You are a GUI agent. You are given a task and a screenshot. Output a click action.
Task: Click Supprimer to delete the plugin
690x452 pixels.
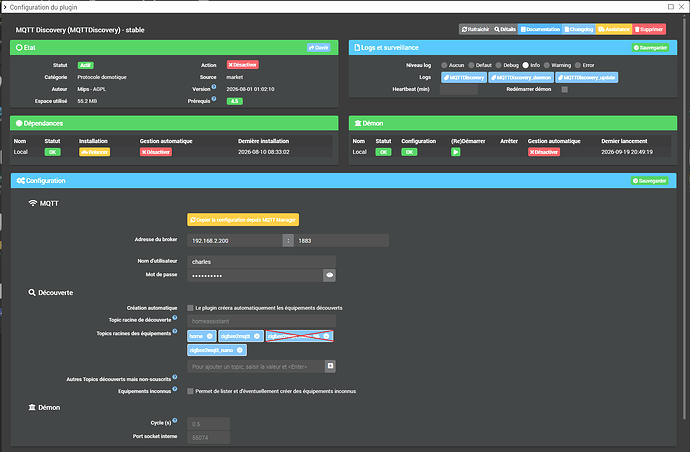coord(649,29)
